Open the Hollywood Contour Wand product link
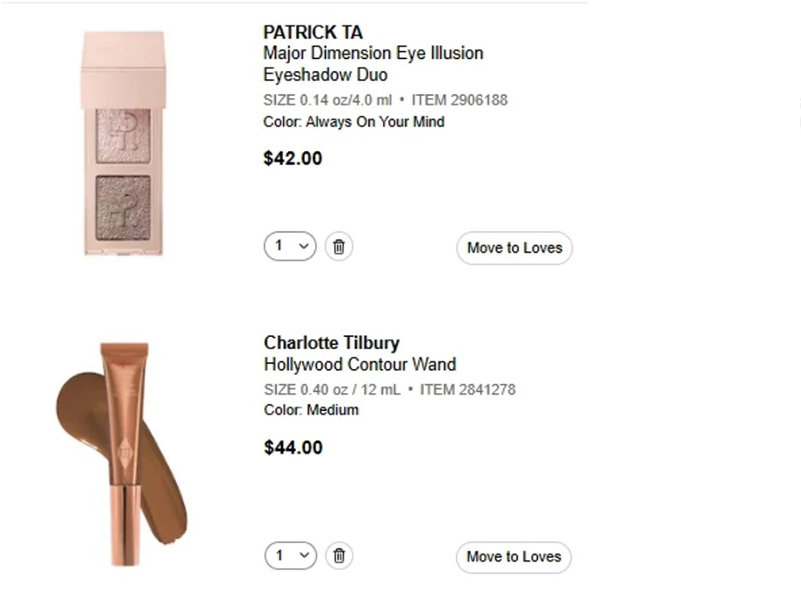Image resolution: width=801 pixels, height=600 pixels. pos(360,365)
